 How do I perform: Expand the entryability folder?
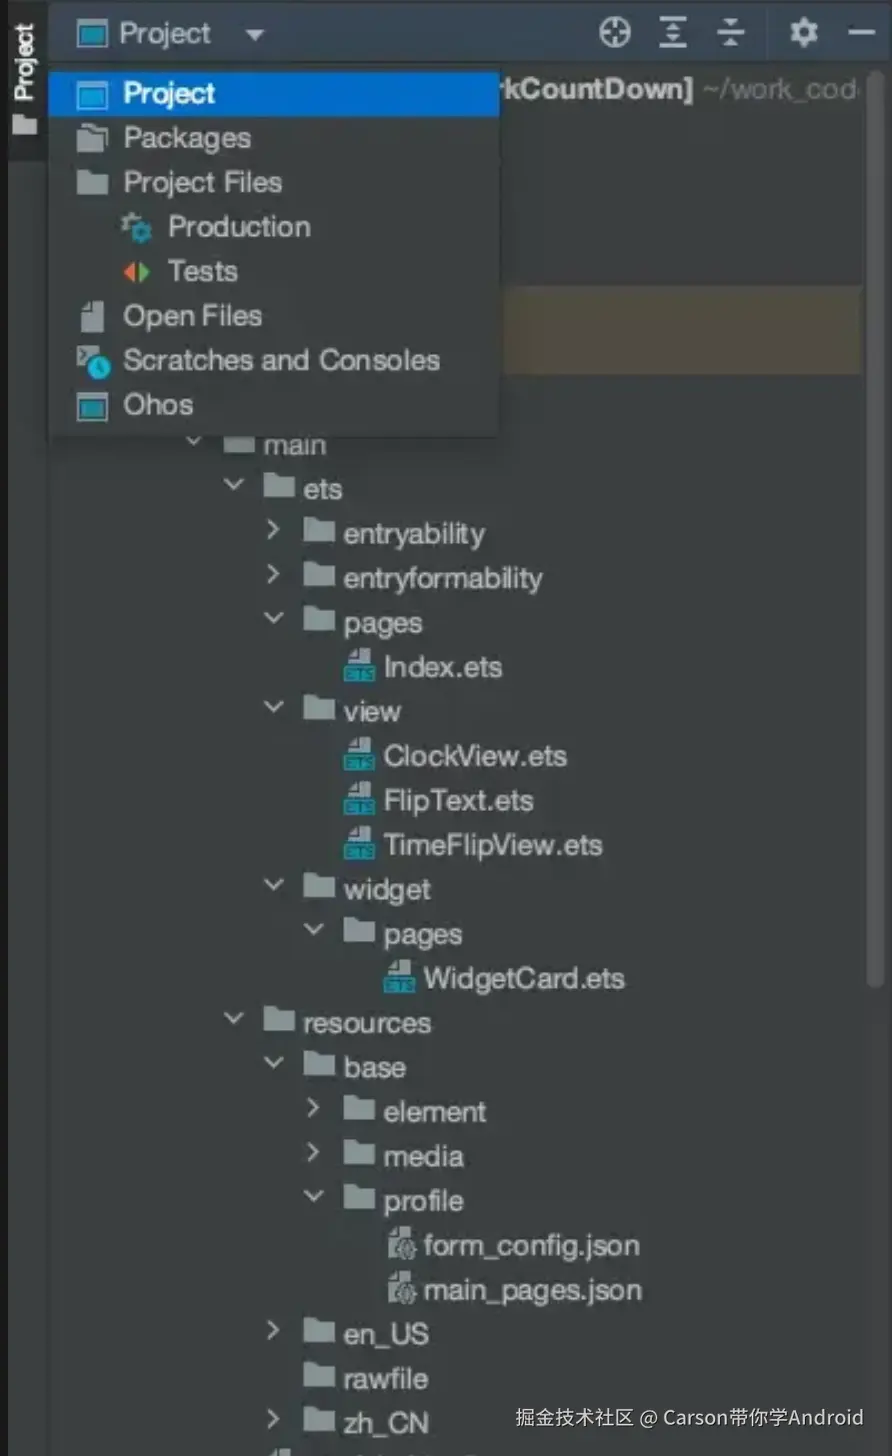point(273,531)
